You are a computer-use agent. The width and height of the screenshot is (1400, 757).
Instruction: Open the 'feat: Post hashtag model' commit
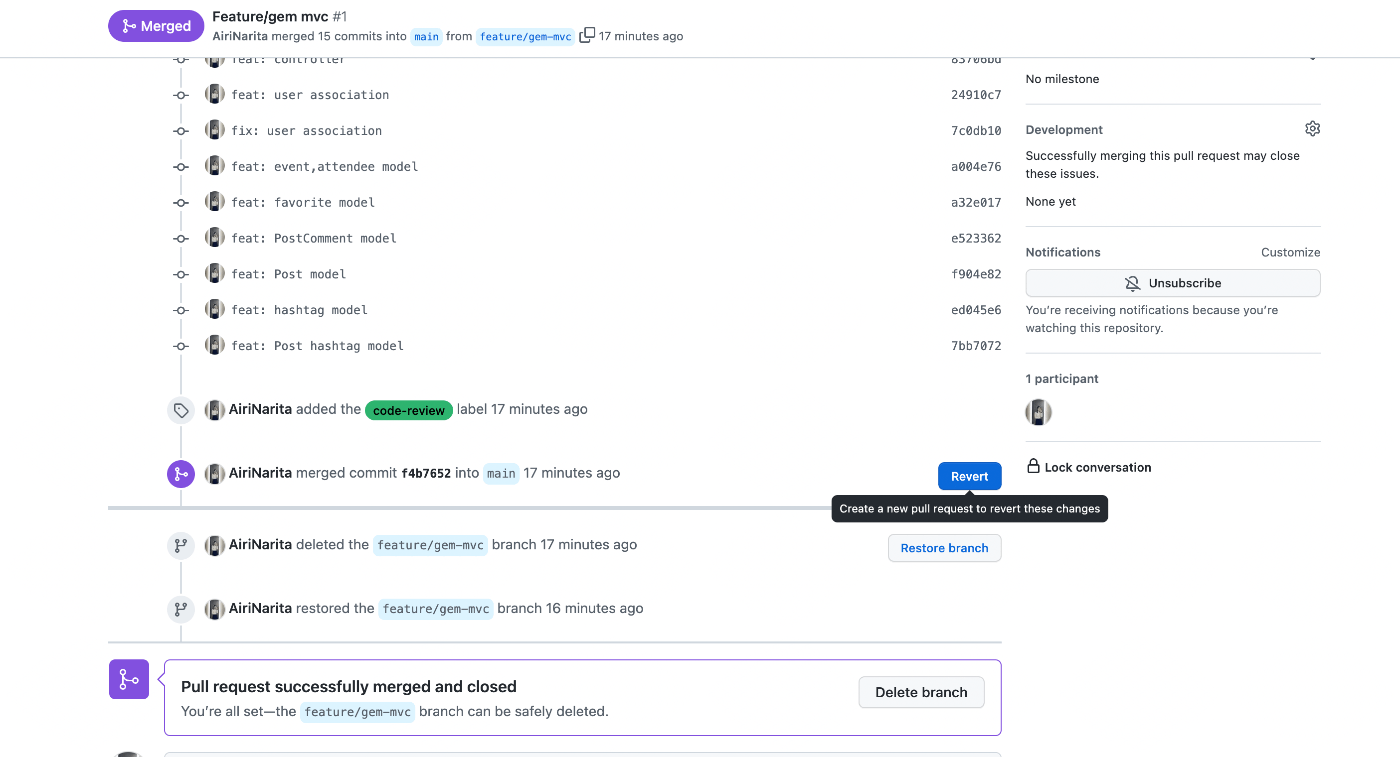317,346
